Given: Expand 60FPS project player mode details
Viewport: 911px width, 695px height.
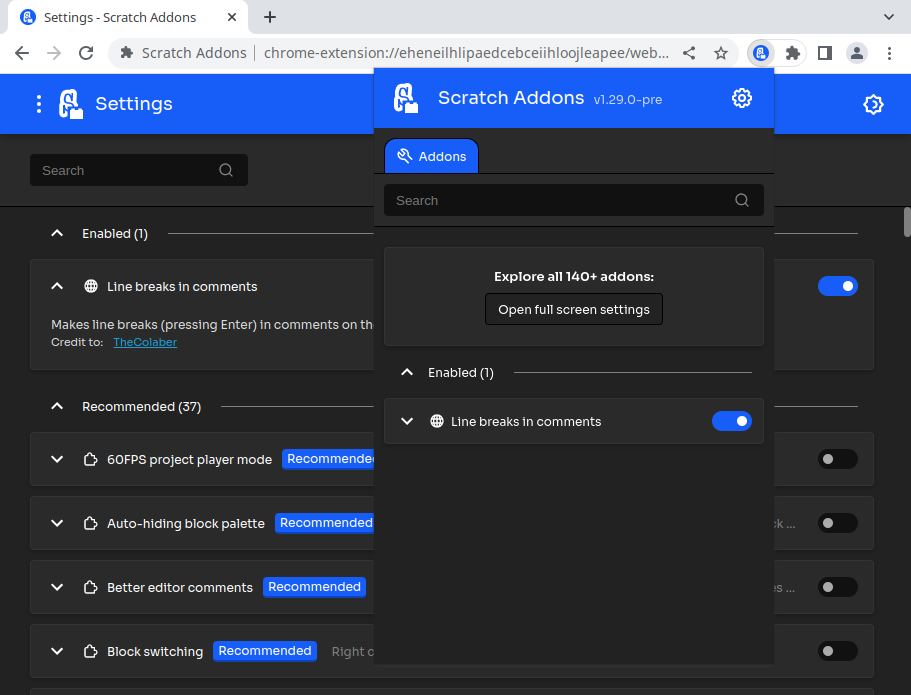Looking at the screenshot, I should (57, 460).
